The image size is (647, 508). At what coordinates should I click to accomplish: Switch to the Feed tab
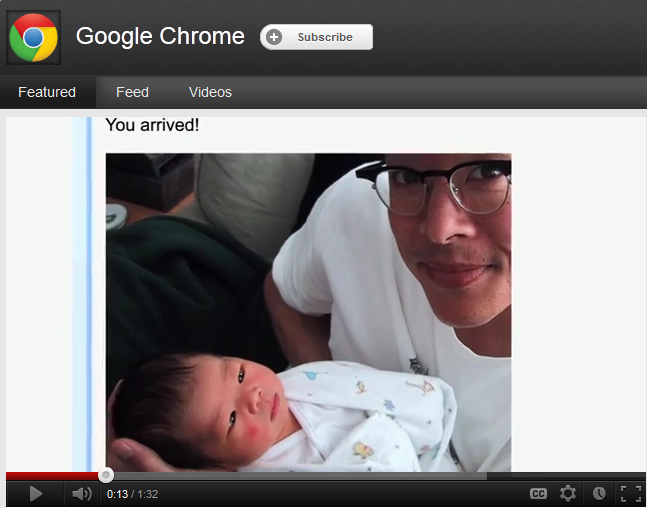[132, 92]
